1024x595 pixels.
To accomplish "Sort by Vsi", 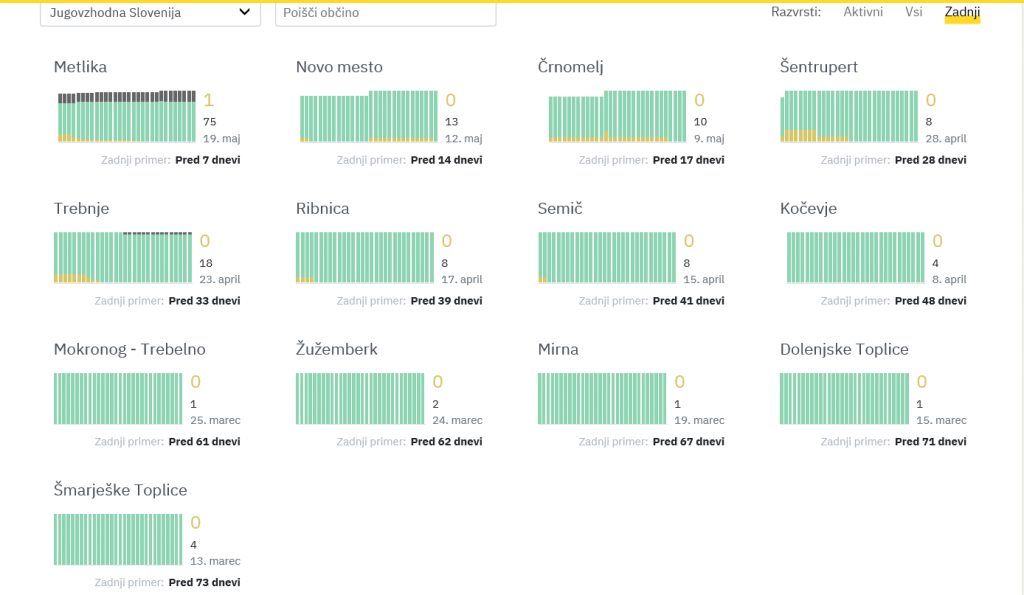I will coord(914,12).
